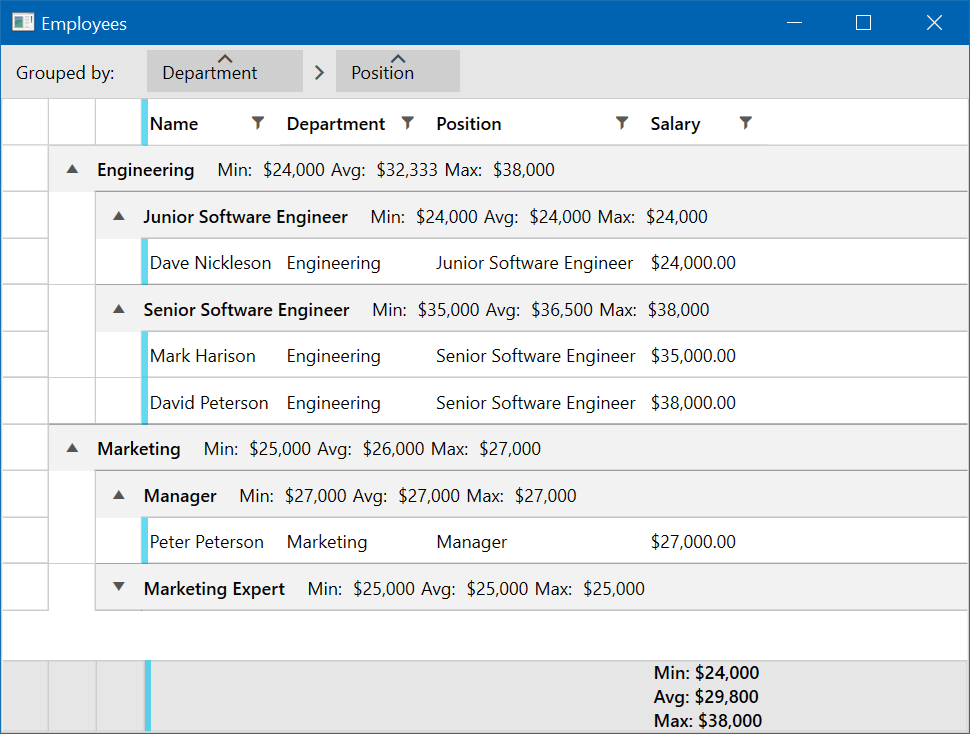Click the Marketing Avg: $26,000 aggregate
970x734 pixels.
click(x=371, y=448)
